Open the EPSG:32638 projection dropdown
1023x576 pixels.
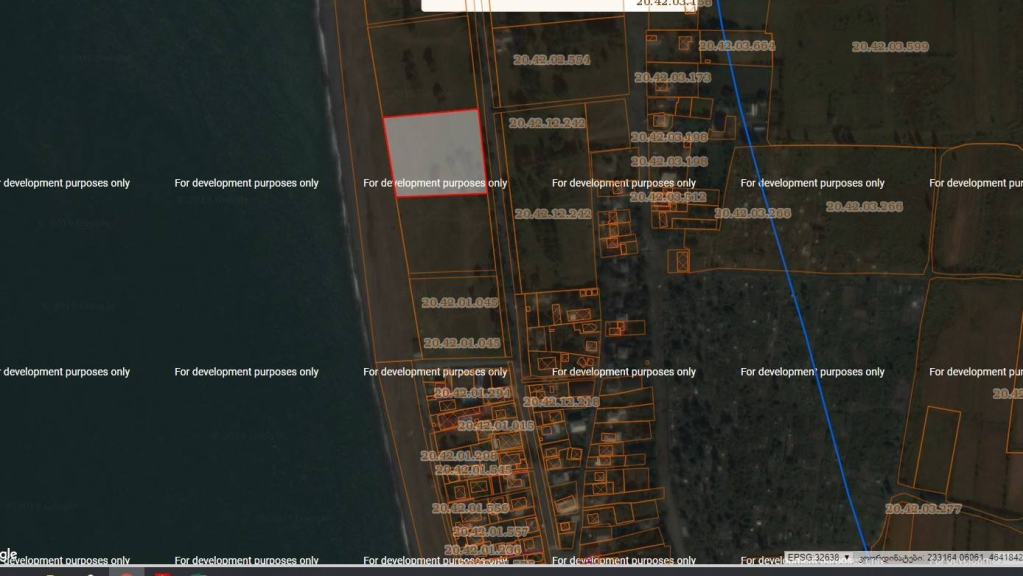click(x=818, y=558)
